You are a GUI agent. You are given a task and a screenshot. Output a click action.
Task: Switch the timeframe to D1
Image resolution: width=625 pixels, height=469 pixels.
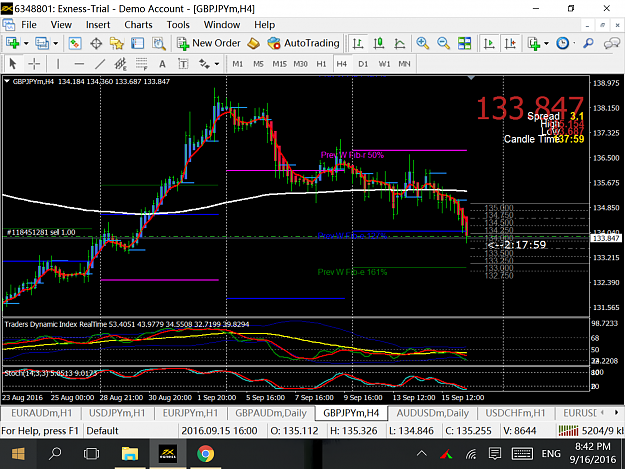363,64
